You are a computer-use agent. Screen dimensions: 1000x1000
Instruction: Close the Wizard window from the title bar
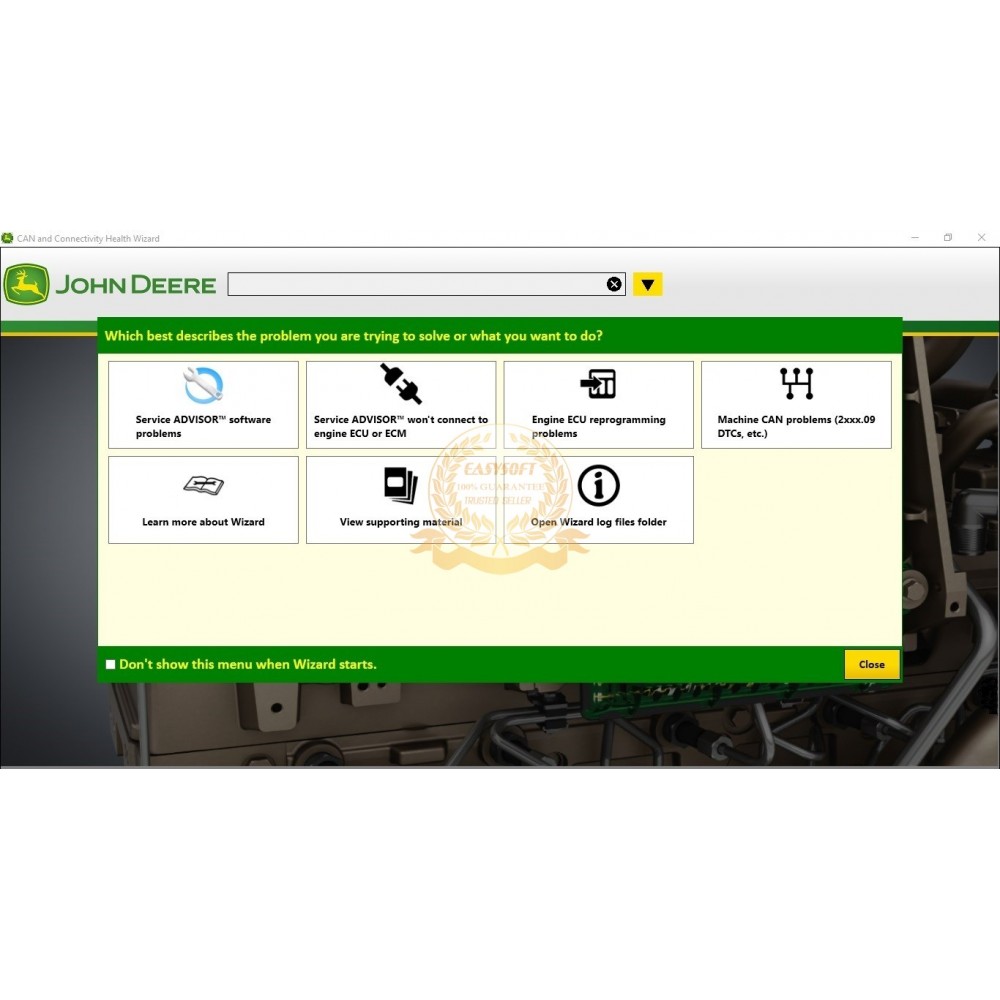click(x=982, y=237)
